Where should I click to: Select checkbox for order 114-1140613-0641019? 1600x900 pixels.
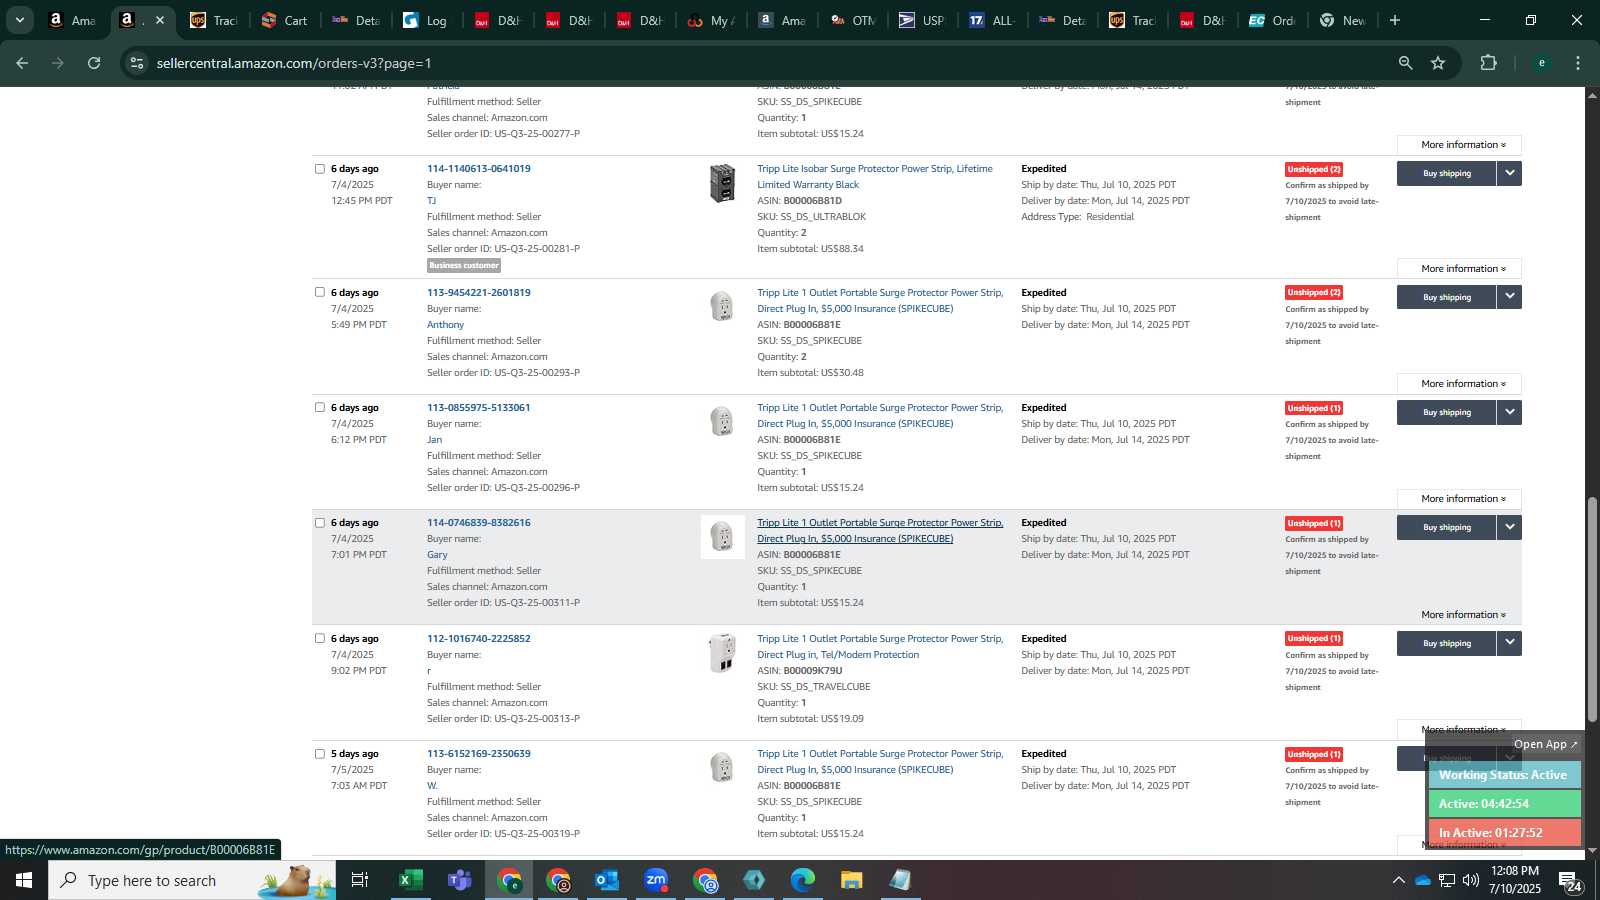coord(320,169)
